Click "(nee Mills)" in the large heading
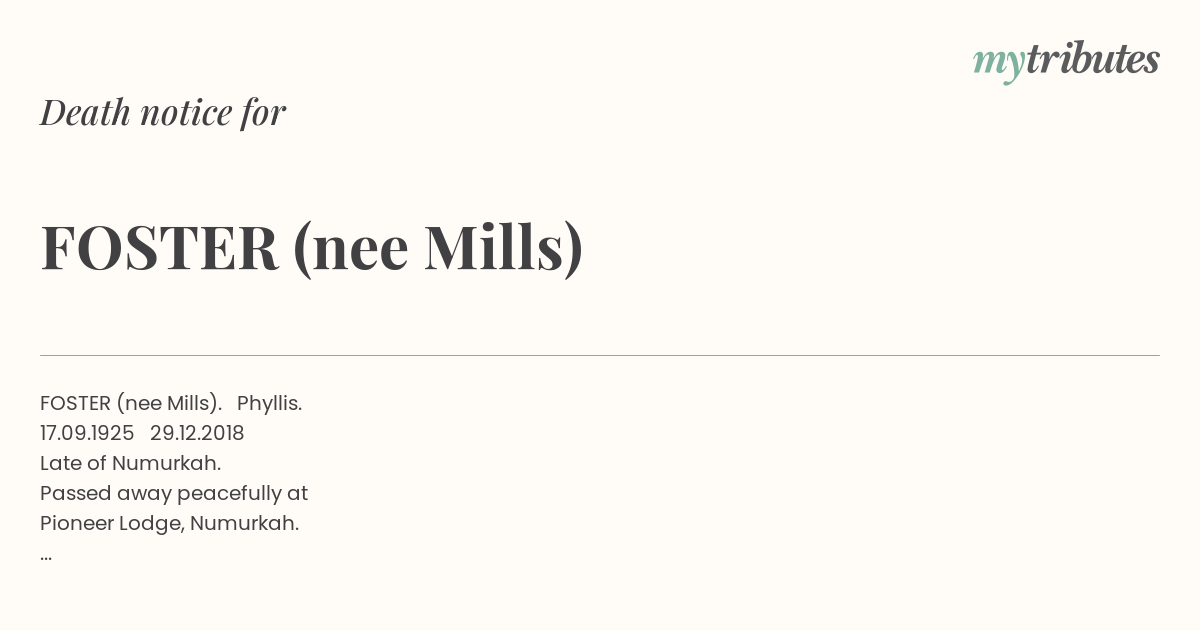Image resolution: width=1200 pixels, height=630 pixels. 438,247
